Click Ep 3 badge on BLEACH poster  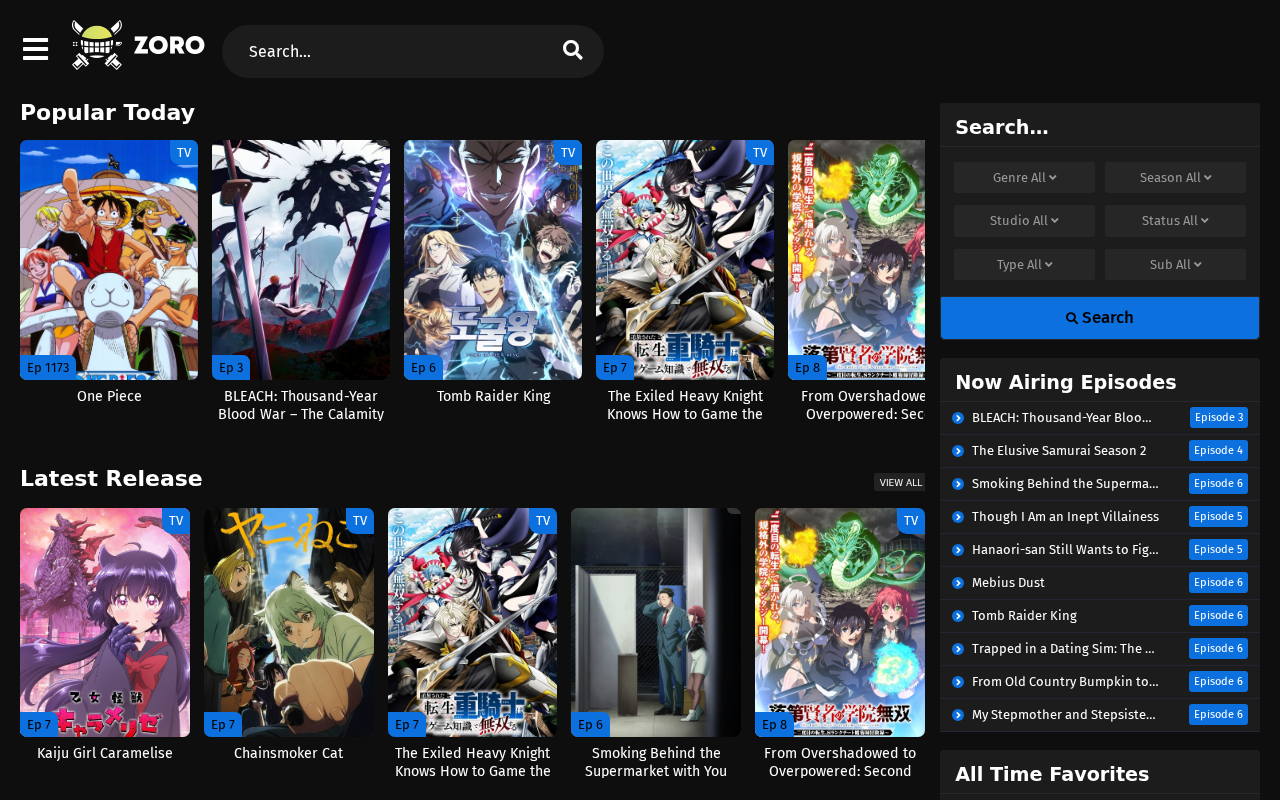click(x=231, y=368)
